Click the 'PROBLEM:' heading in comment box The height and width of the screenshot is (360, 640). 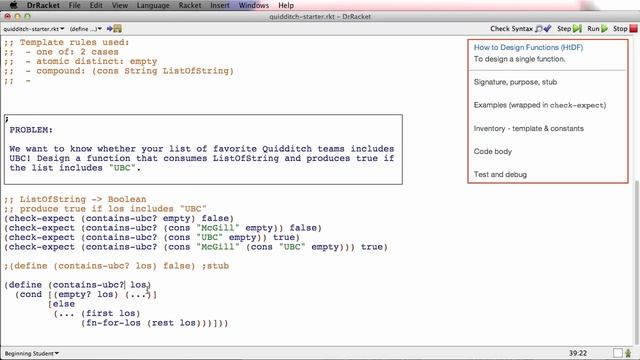click(31, 130)
